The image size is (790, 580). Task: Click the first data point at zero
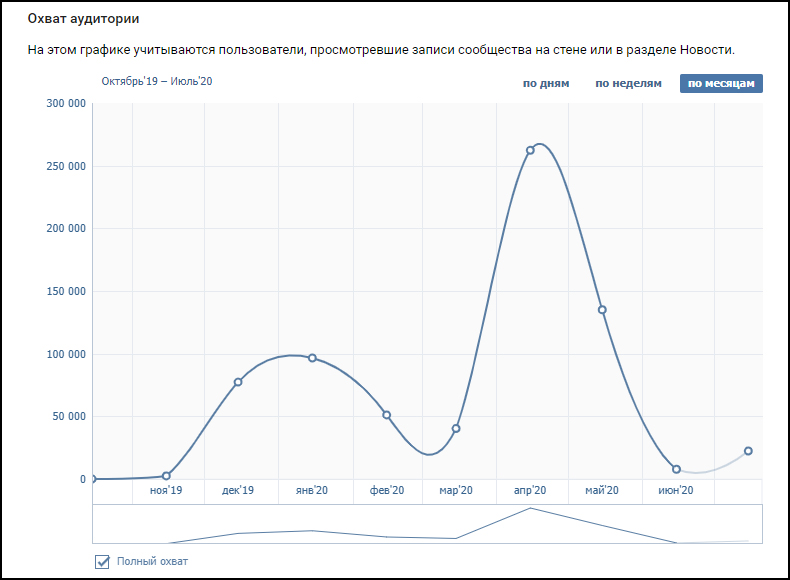point(93,479)
